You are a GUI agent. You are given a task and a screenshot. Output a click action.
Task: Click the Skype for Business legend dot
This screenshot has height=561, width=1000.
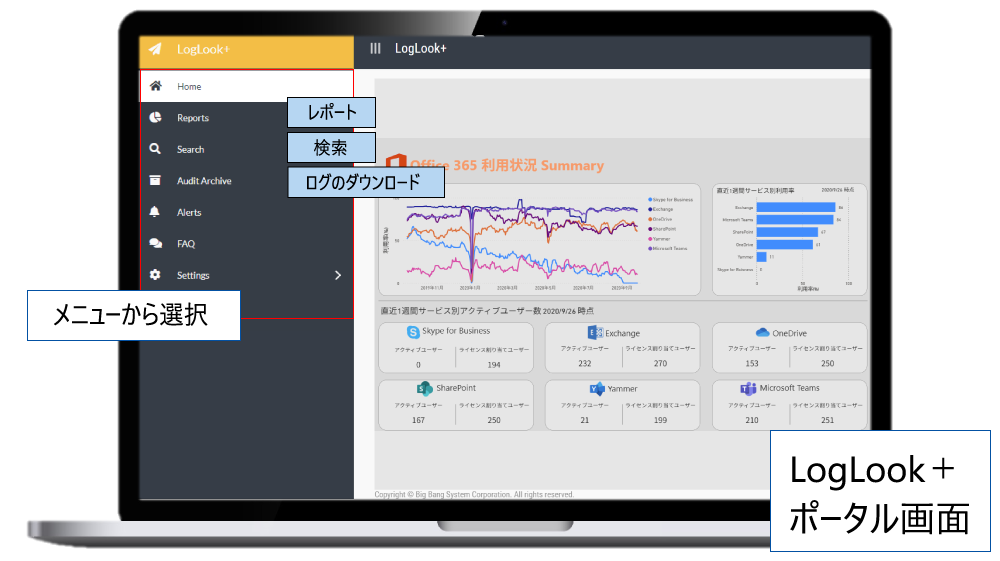point(650,199)
